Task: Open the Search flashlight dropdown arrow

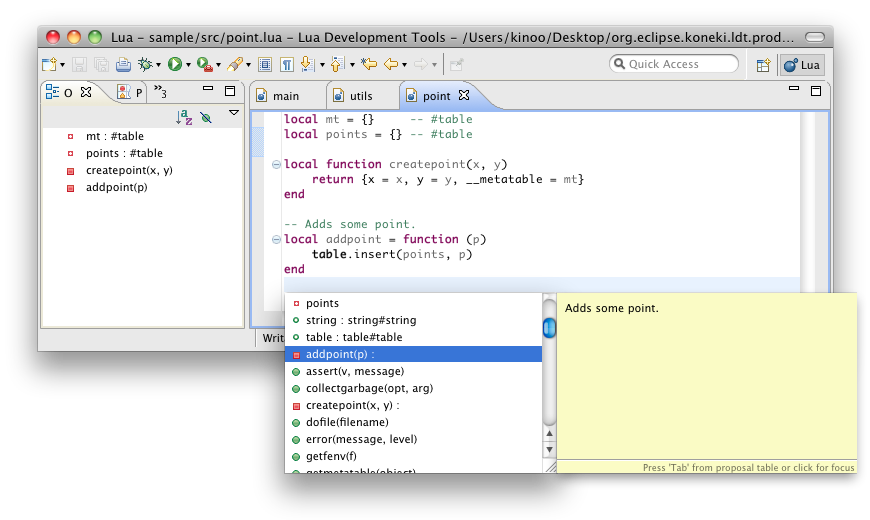Action: [x=248, y=65]
